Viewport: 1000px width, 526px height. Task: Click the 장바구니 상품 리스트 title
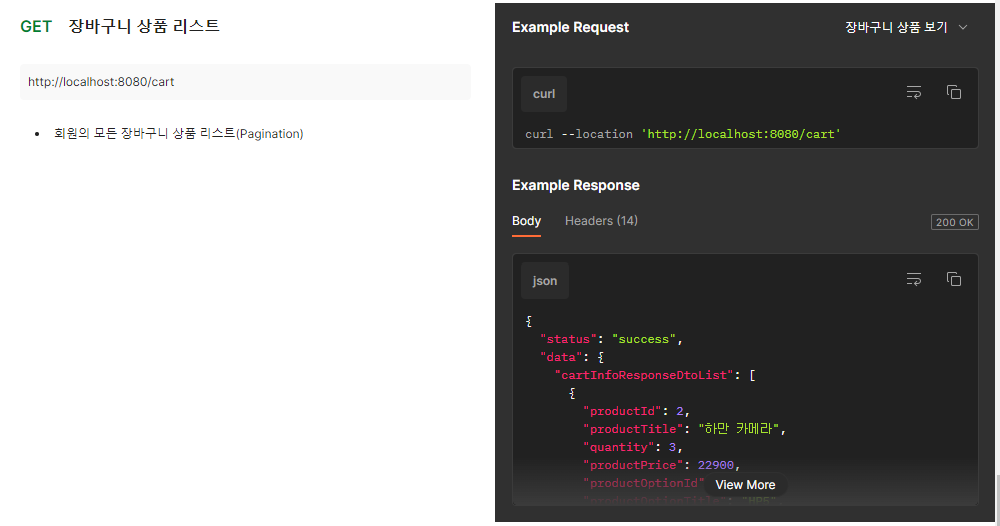click(x=144, y=26)
